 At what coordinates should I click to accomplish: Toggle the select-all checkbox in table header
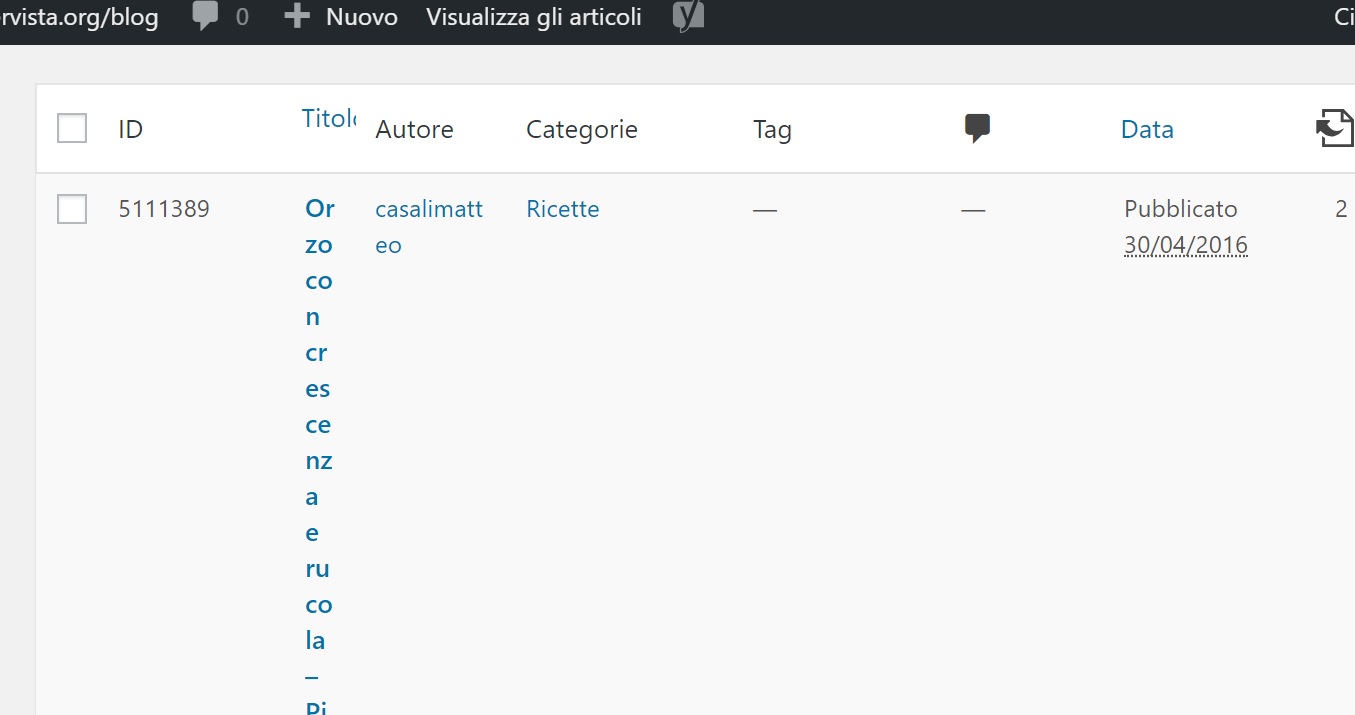pyautogui.click(x=72, y=129)
